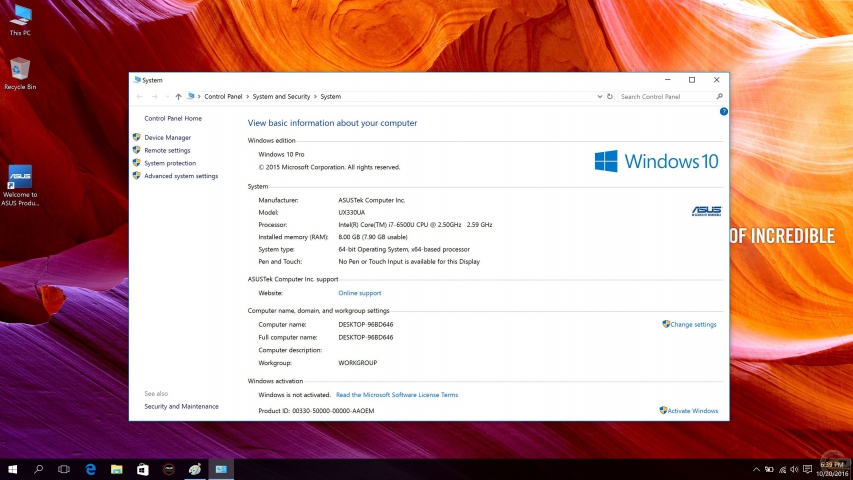This screenshot has width=853, height=480.
Task: Click 'DESKTOP-96BD646' next to Computer name
Action: tap(366, 324)
